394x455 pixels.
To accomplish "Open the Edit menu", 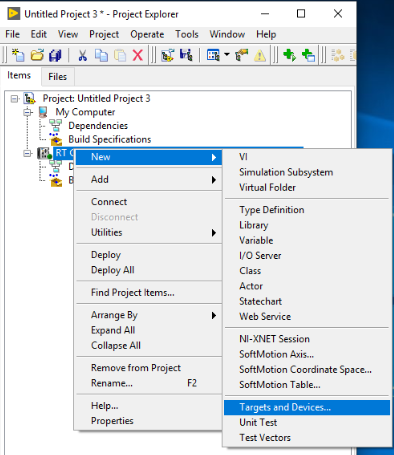I will click(x=39, y=34).
